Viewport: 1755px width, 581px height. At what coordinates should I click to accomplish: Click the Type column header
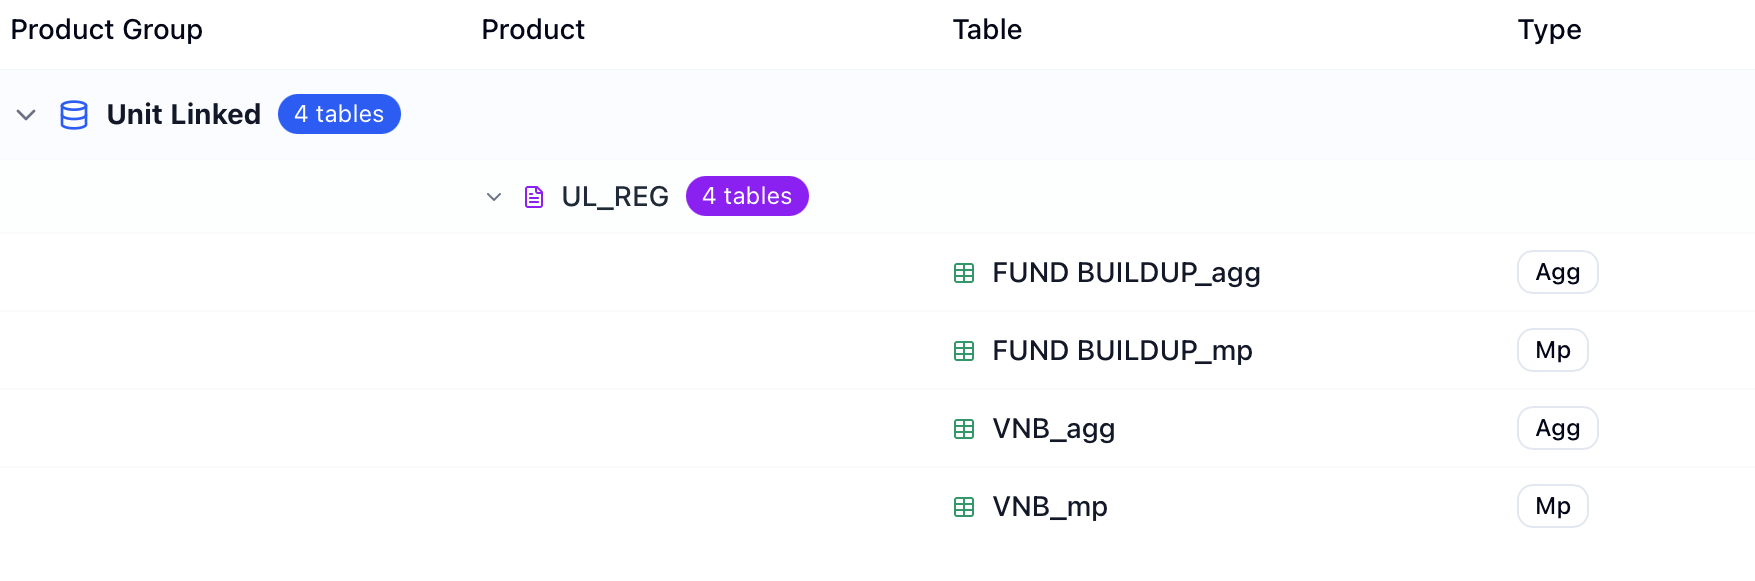(1549, 30)
